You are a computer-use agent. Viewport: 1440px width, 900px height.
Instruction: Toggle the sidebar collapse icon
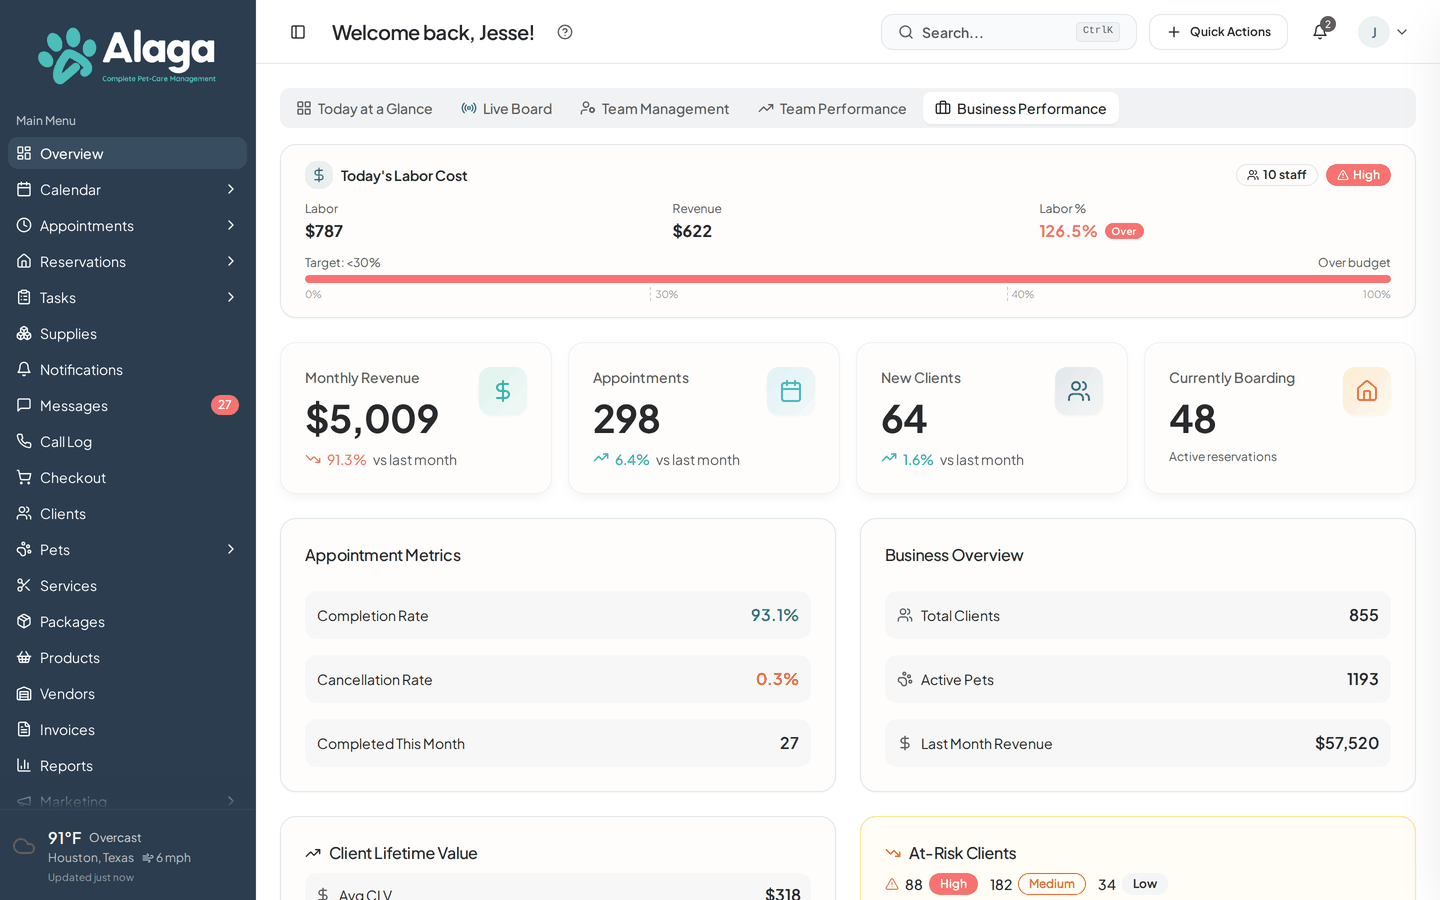(298, 32)
